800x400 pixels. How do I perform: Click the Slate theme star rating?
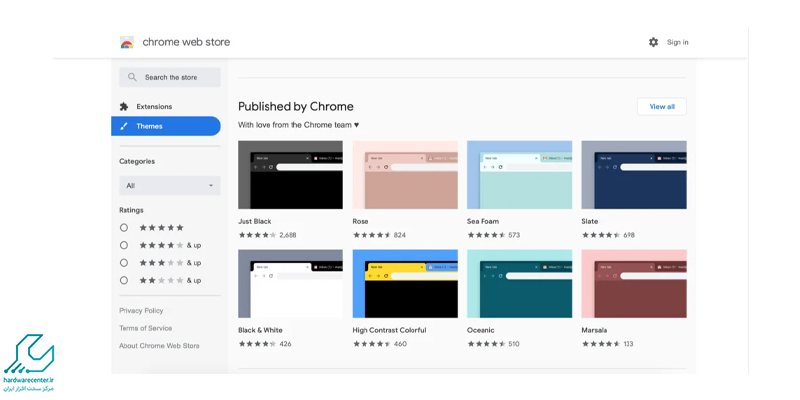pos(601,235)
